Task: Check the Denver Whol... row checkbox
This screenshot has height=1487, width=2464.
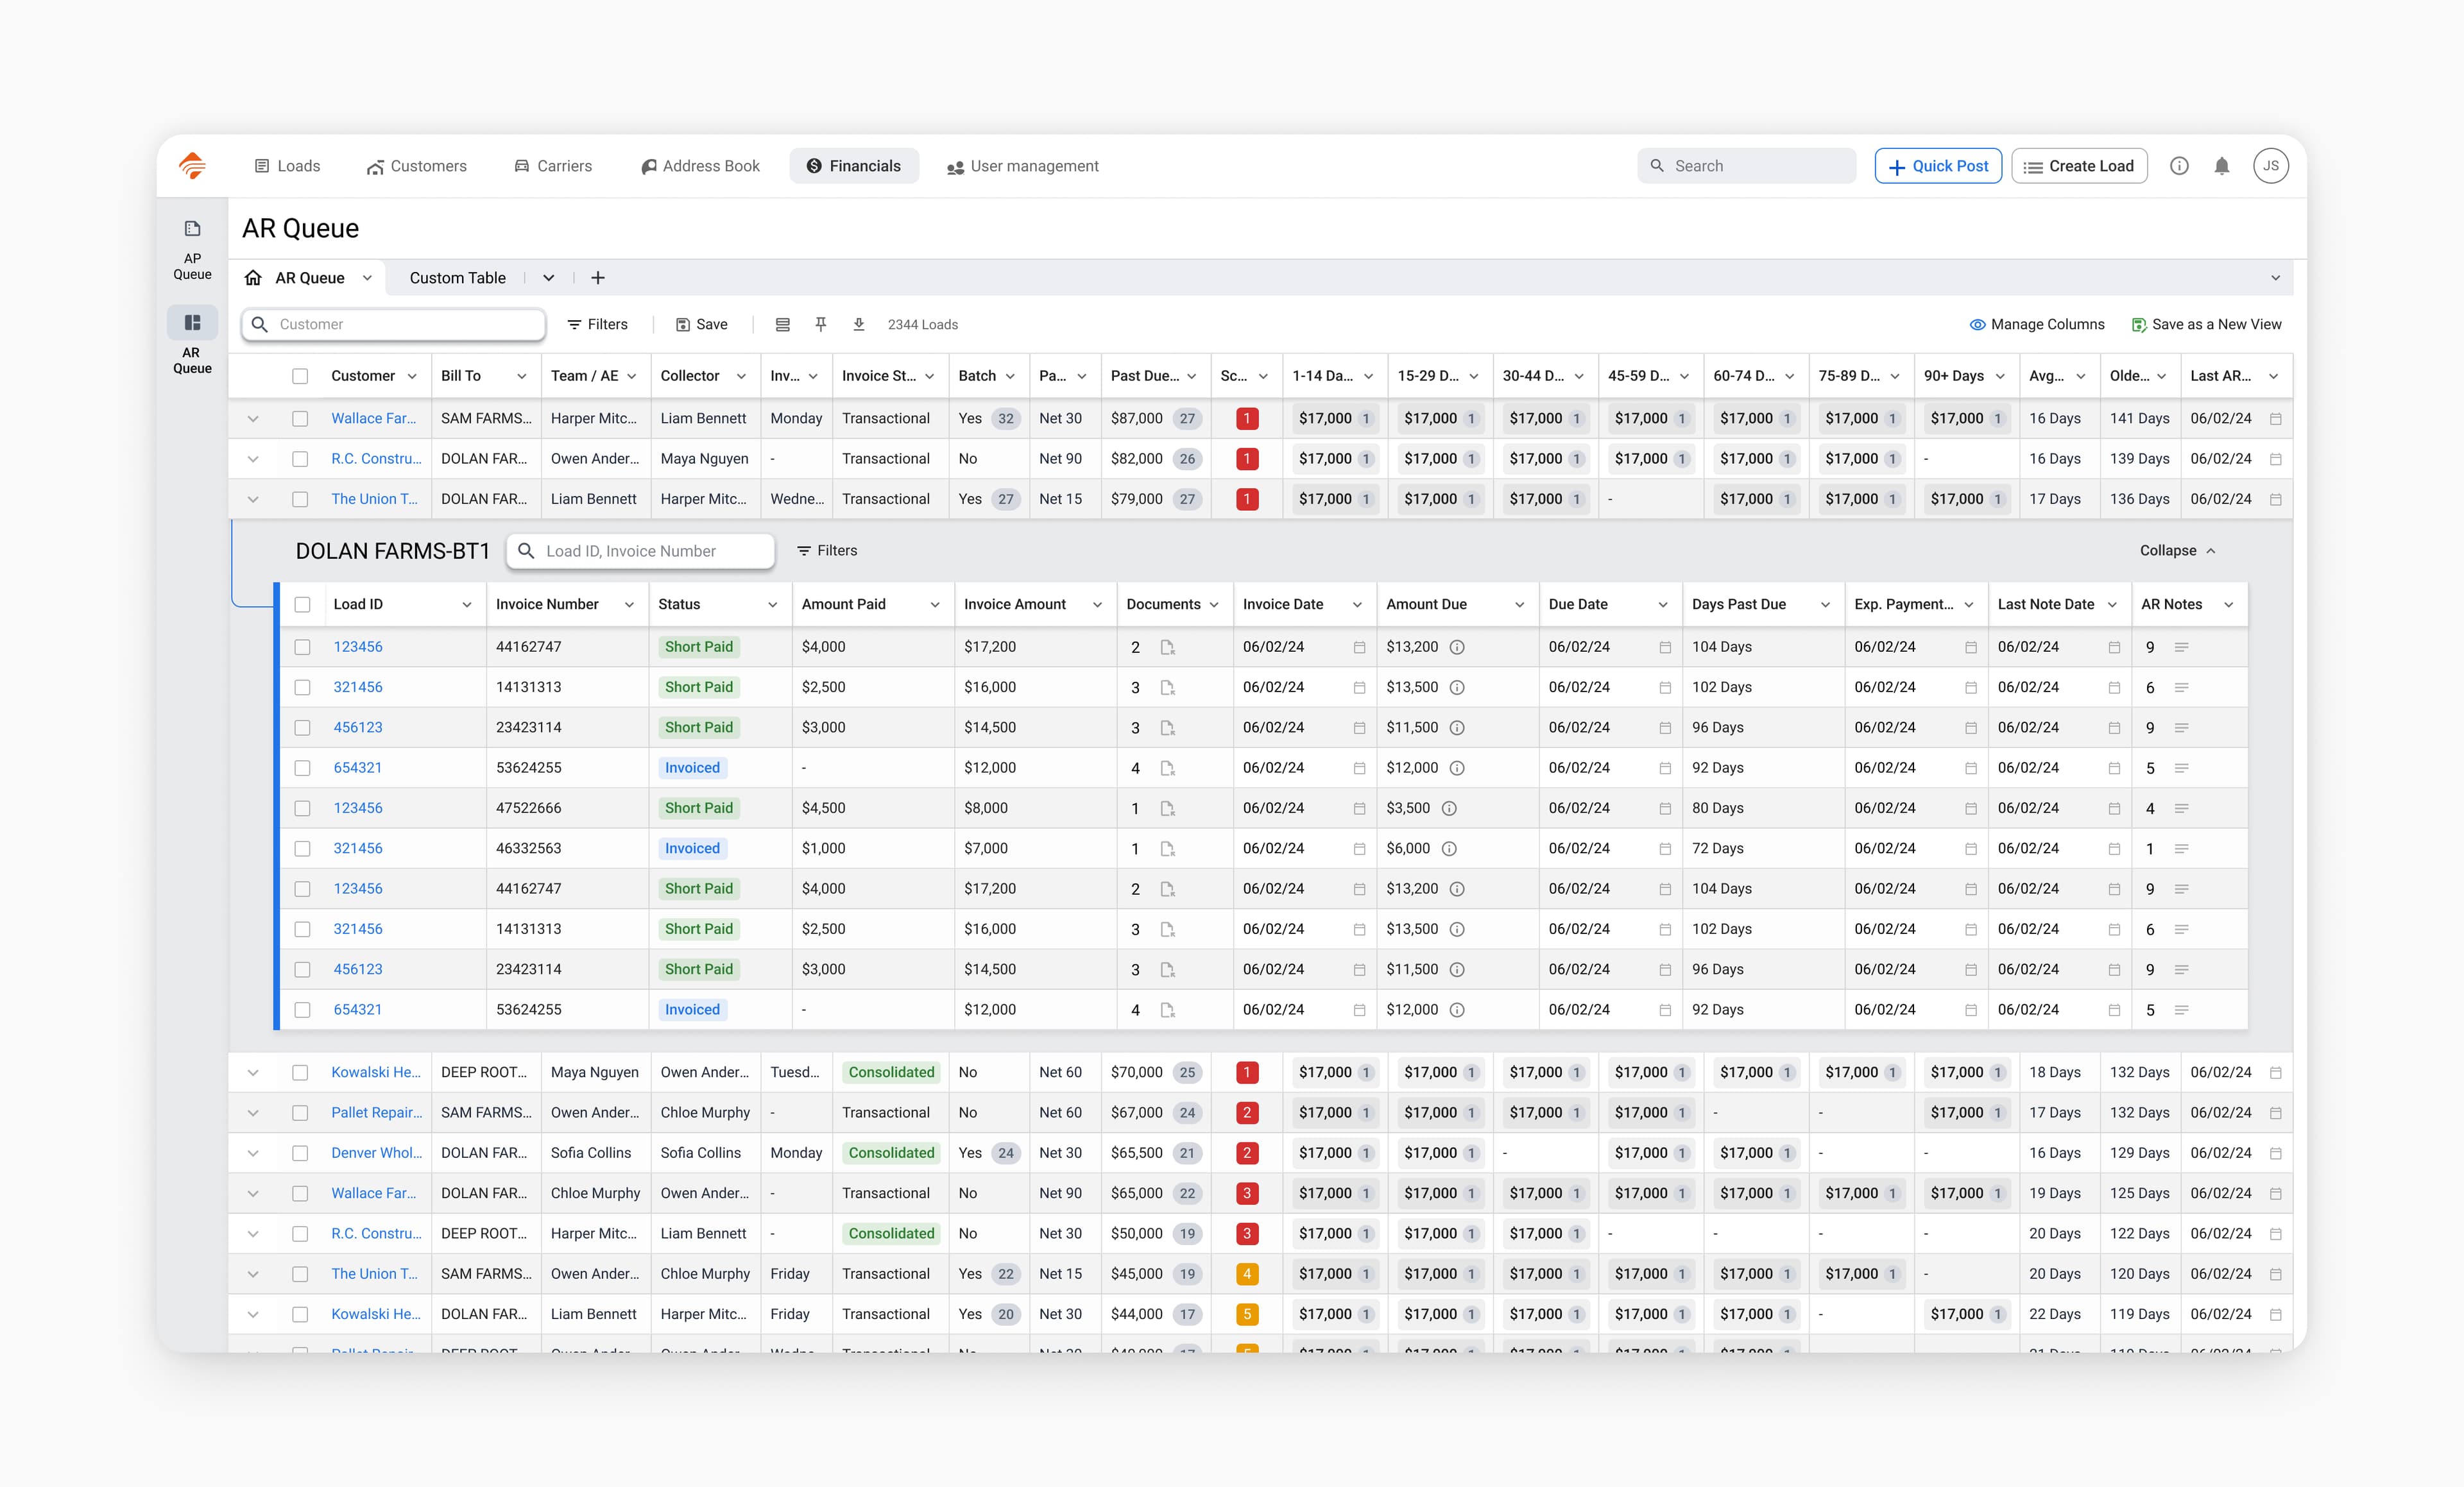Action: click(300, 1153)
